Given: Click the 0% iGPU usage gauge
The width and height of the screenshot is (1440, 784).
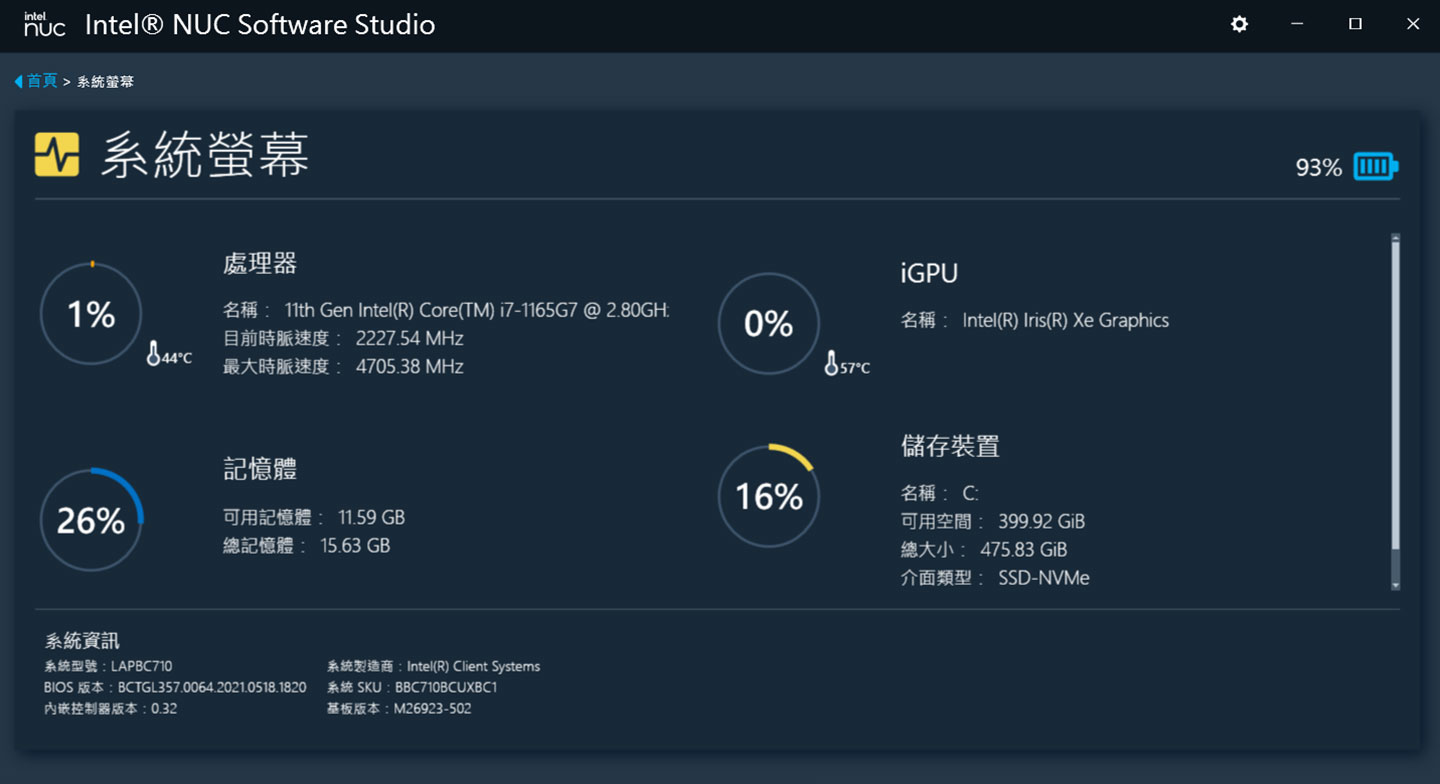Looking at the screenshot, I should point(769,324).
